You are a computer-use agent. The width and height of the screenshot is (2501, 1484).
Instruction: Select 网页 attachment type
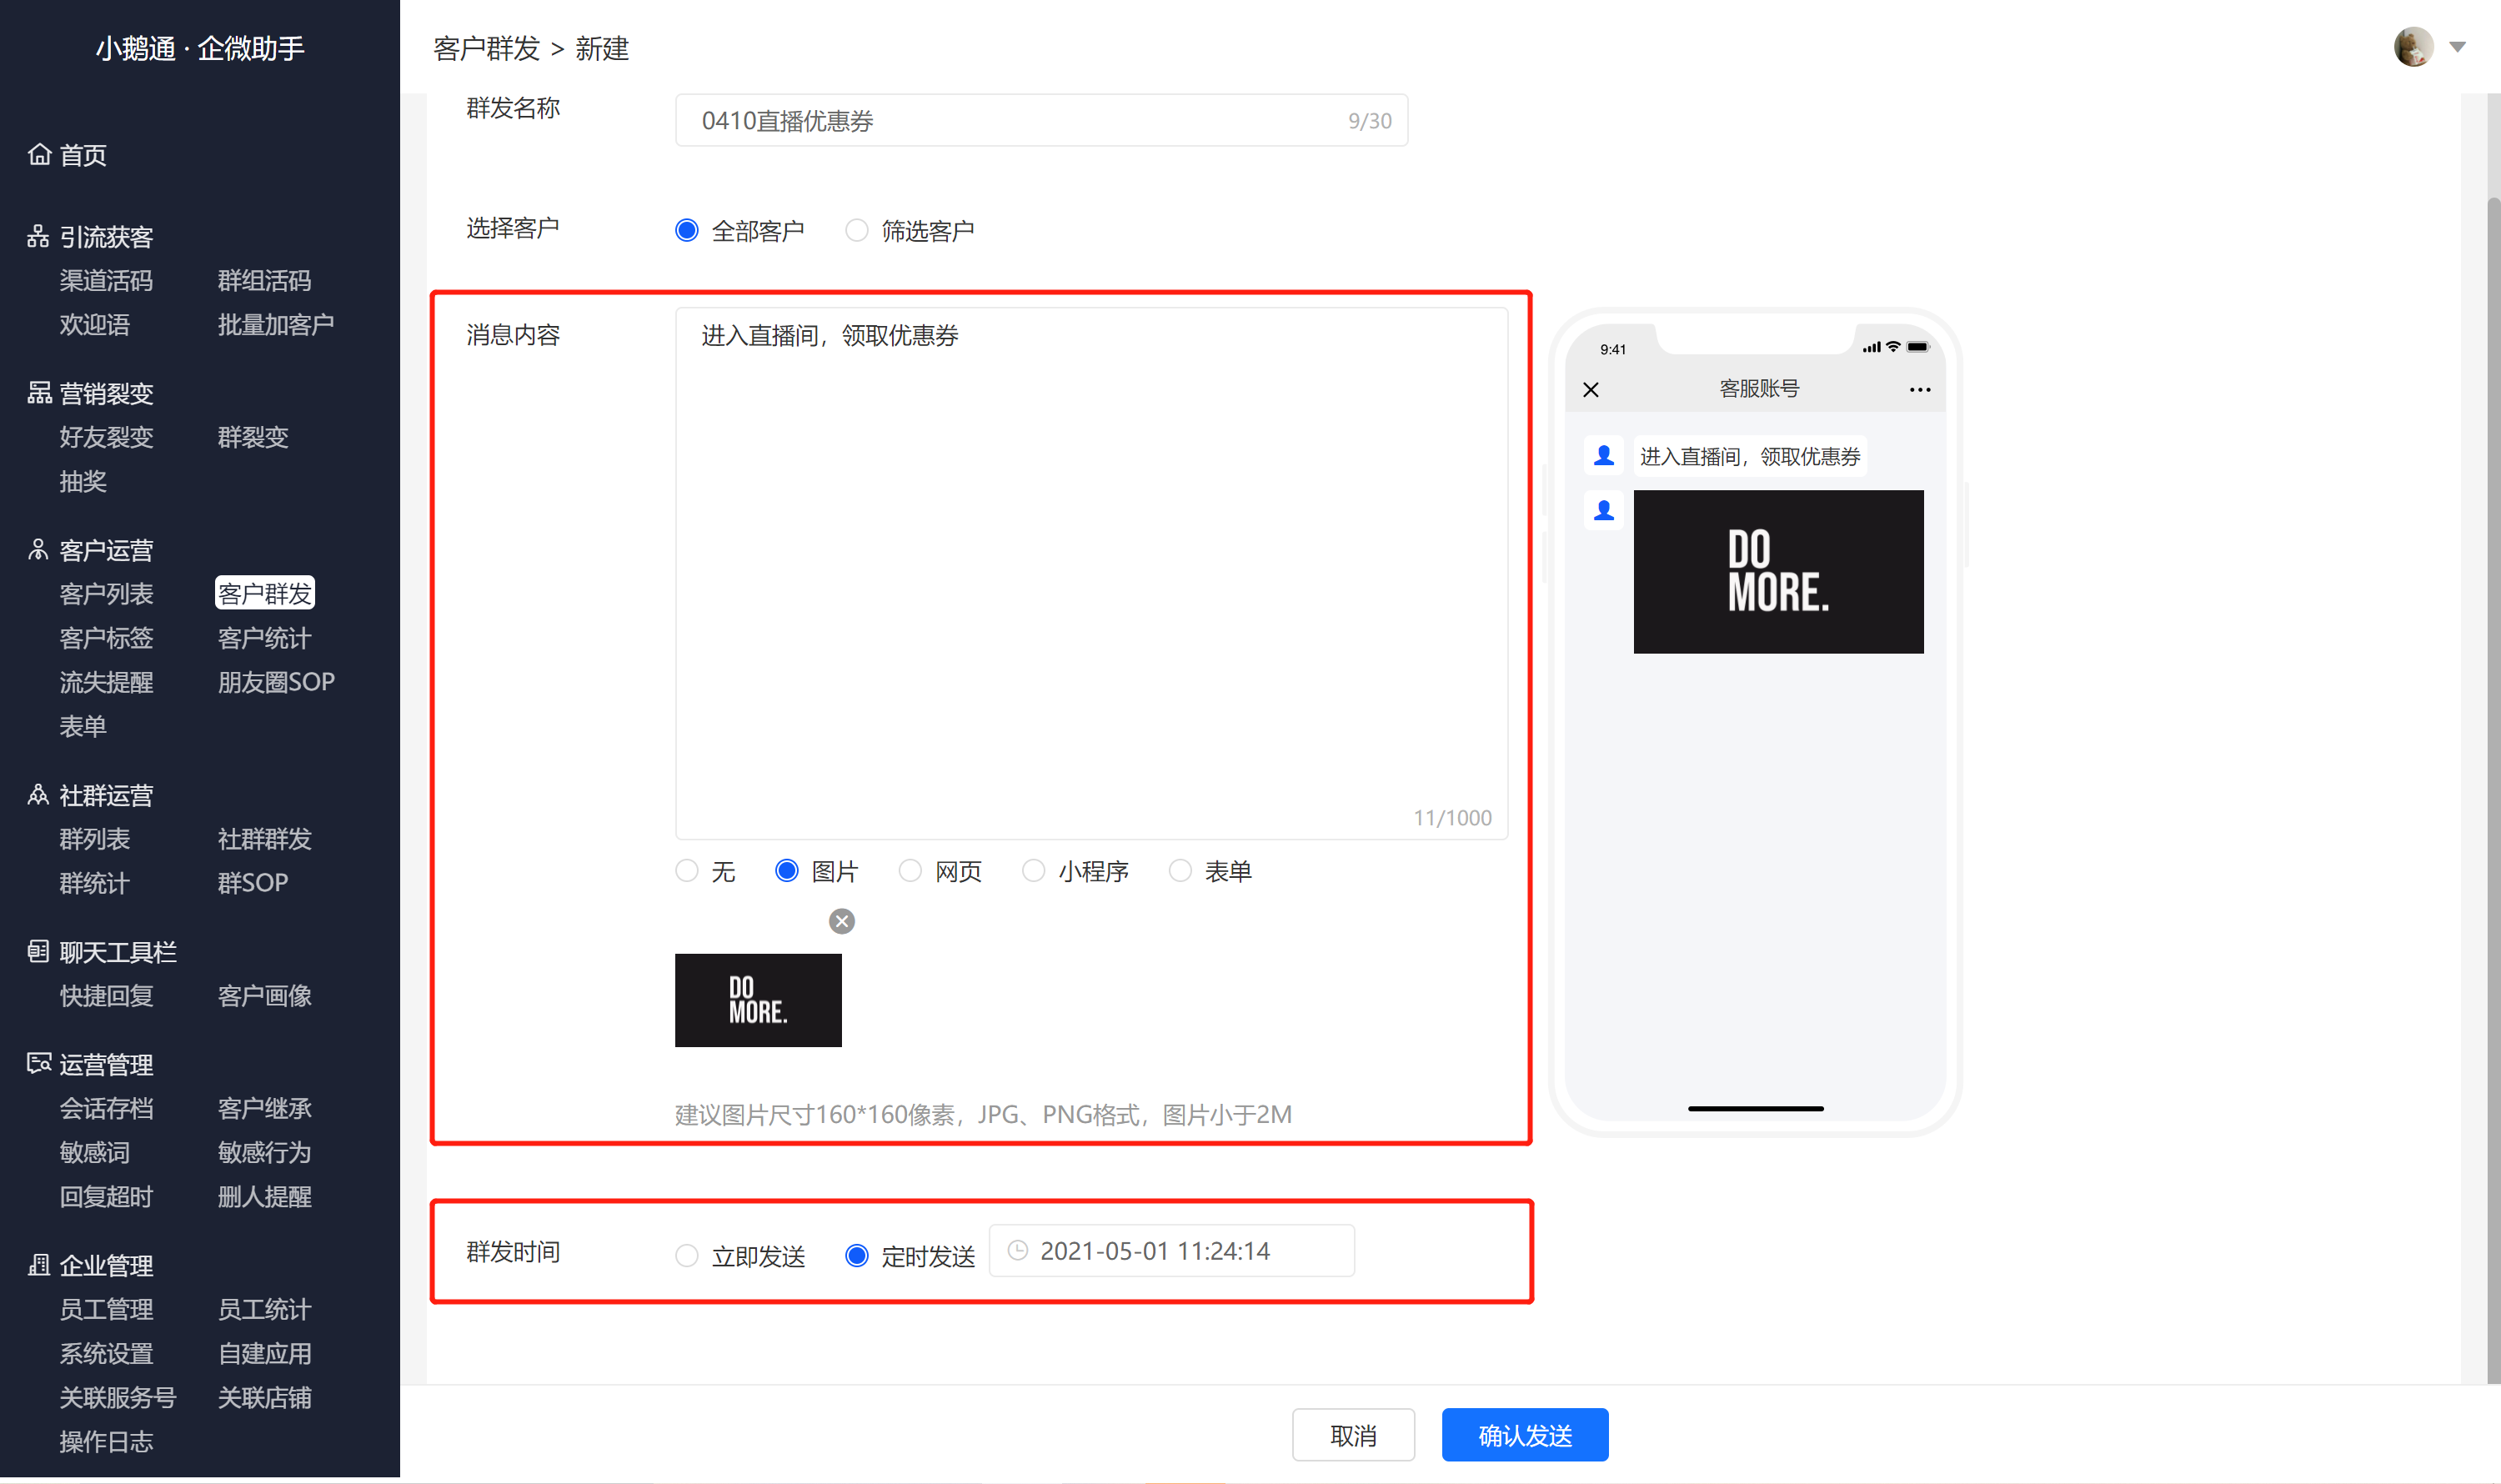tap(910, 871)
